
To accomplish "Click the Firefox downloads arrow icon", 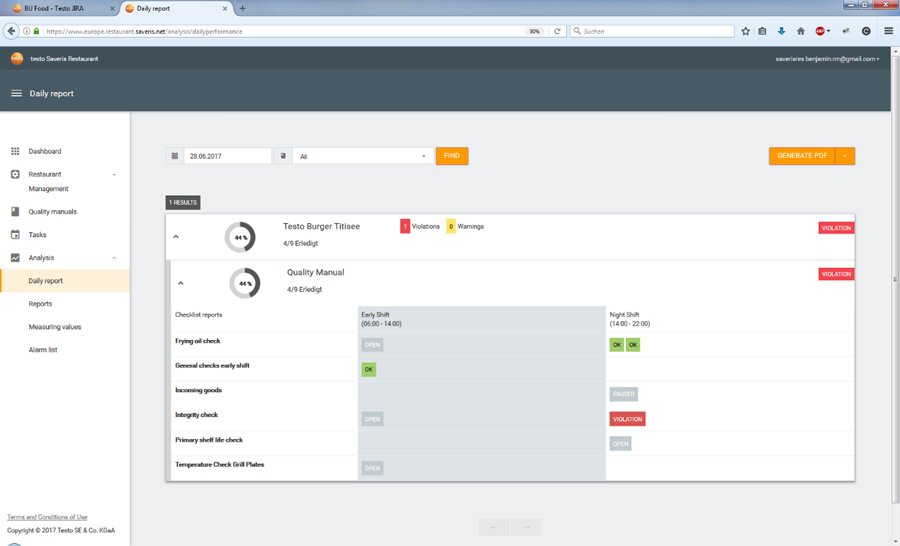I will pos(781,31).
